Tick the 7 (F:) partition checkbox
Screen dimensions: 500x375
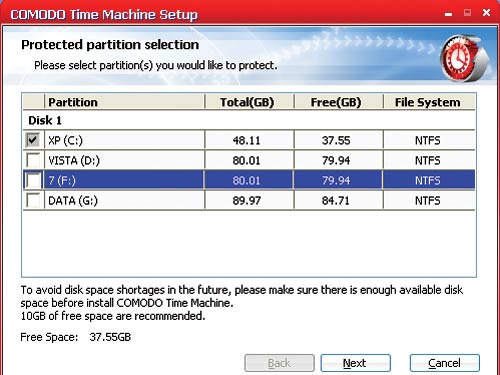click(33, 180)
